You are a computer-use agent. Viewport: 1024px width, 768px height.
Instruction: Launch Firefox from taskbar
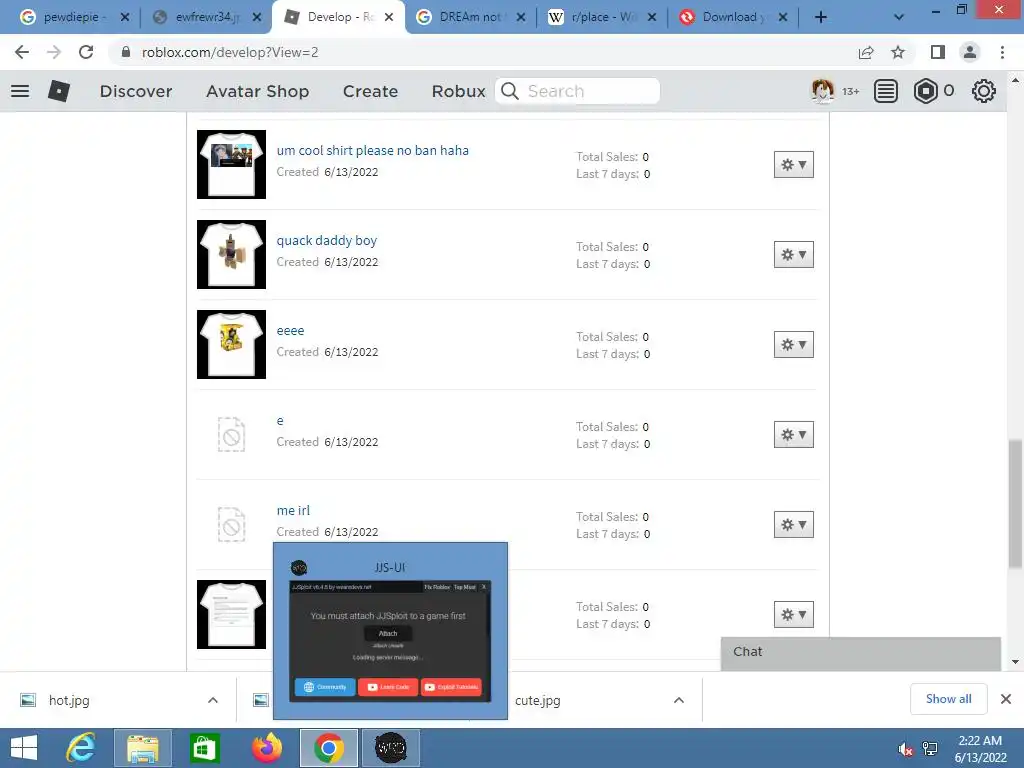pos(266,748)
